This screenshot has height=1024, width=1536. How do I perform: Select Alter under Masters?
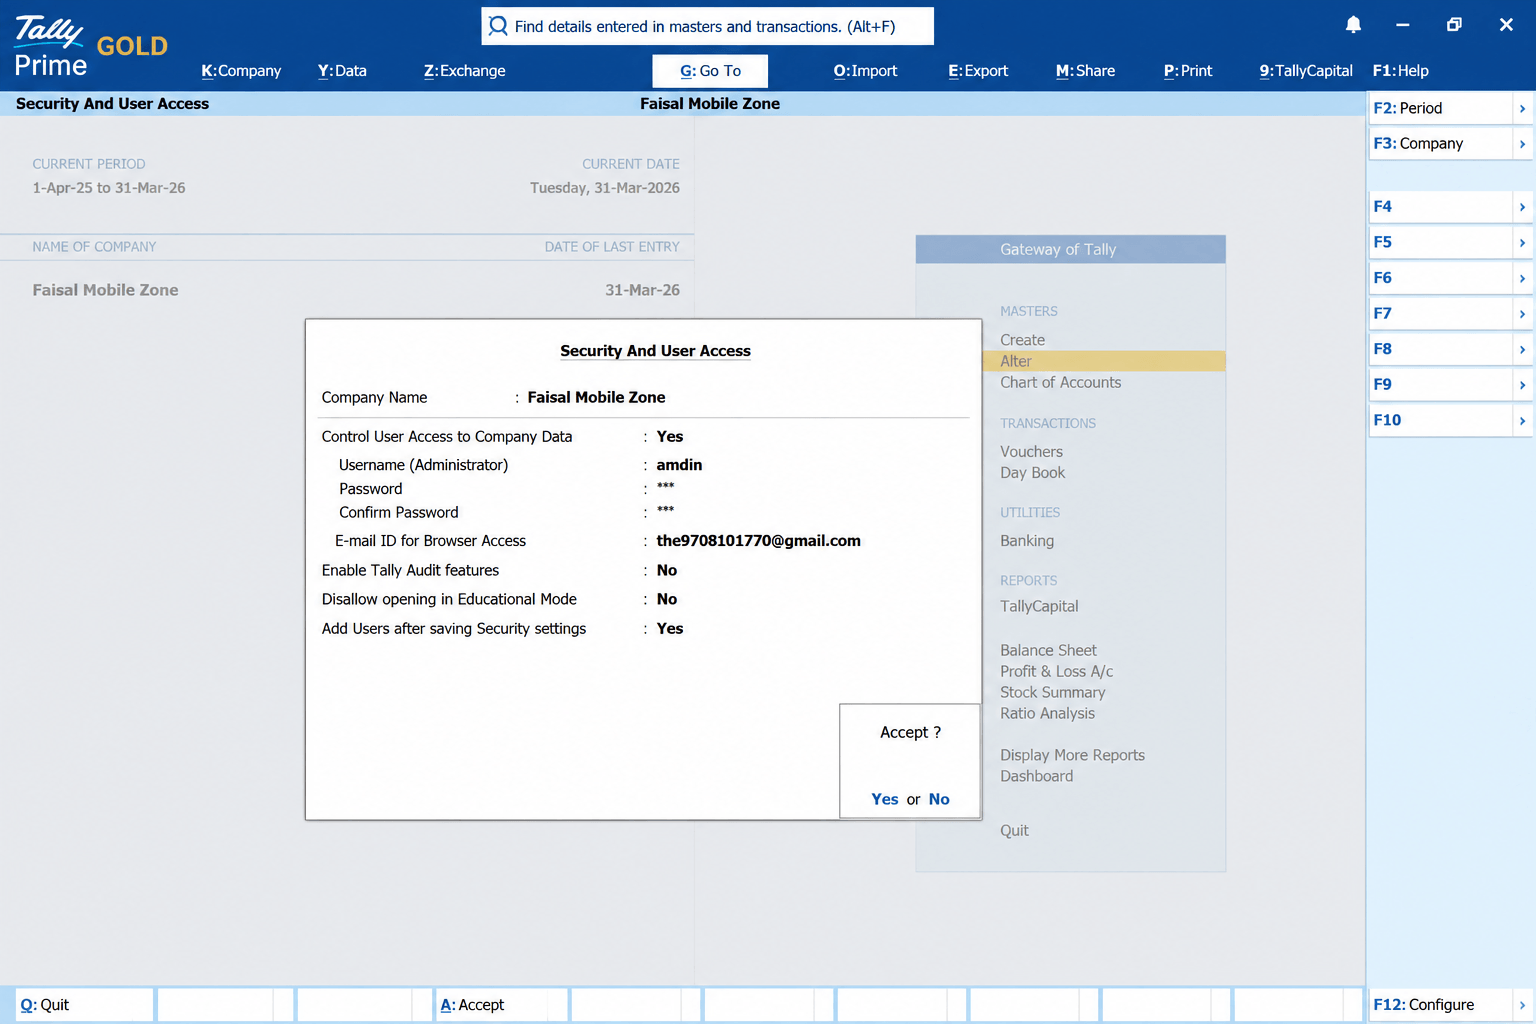(1015, 361)
